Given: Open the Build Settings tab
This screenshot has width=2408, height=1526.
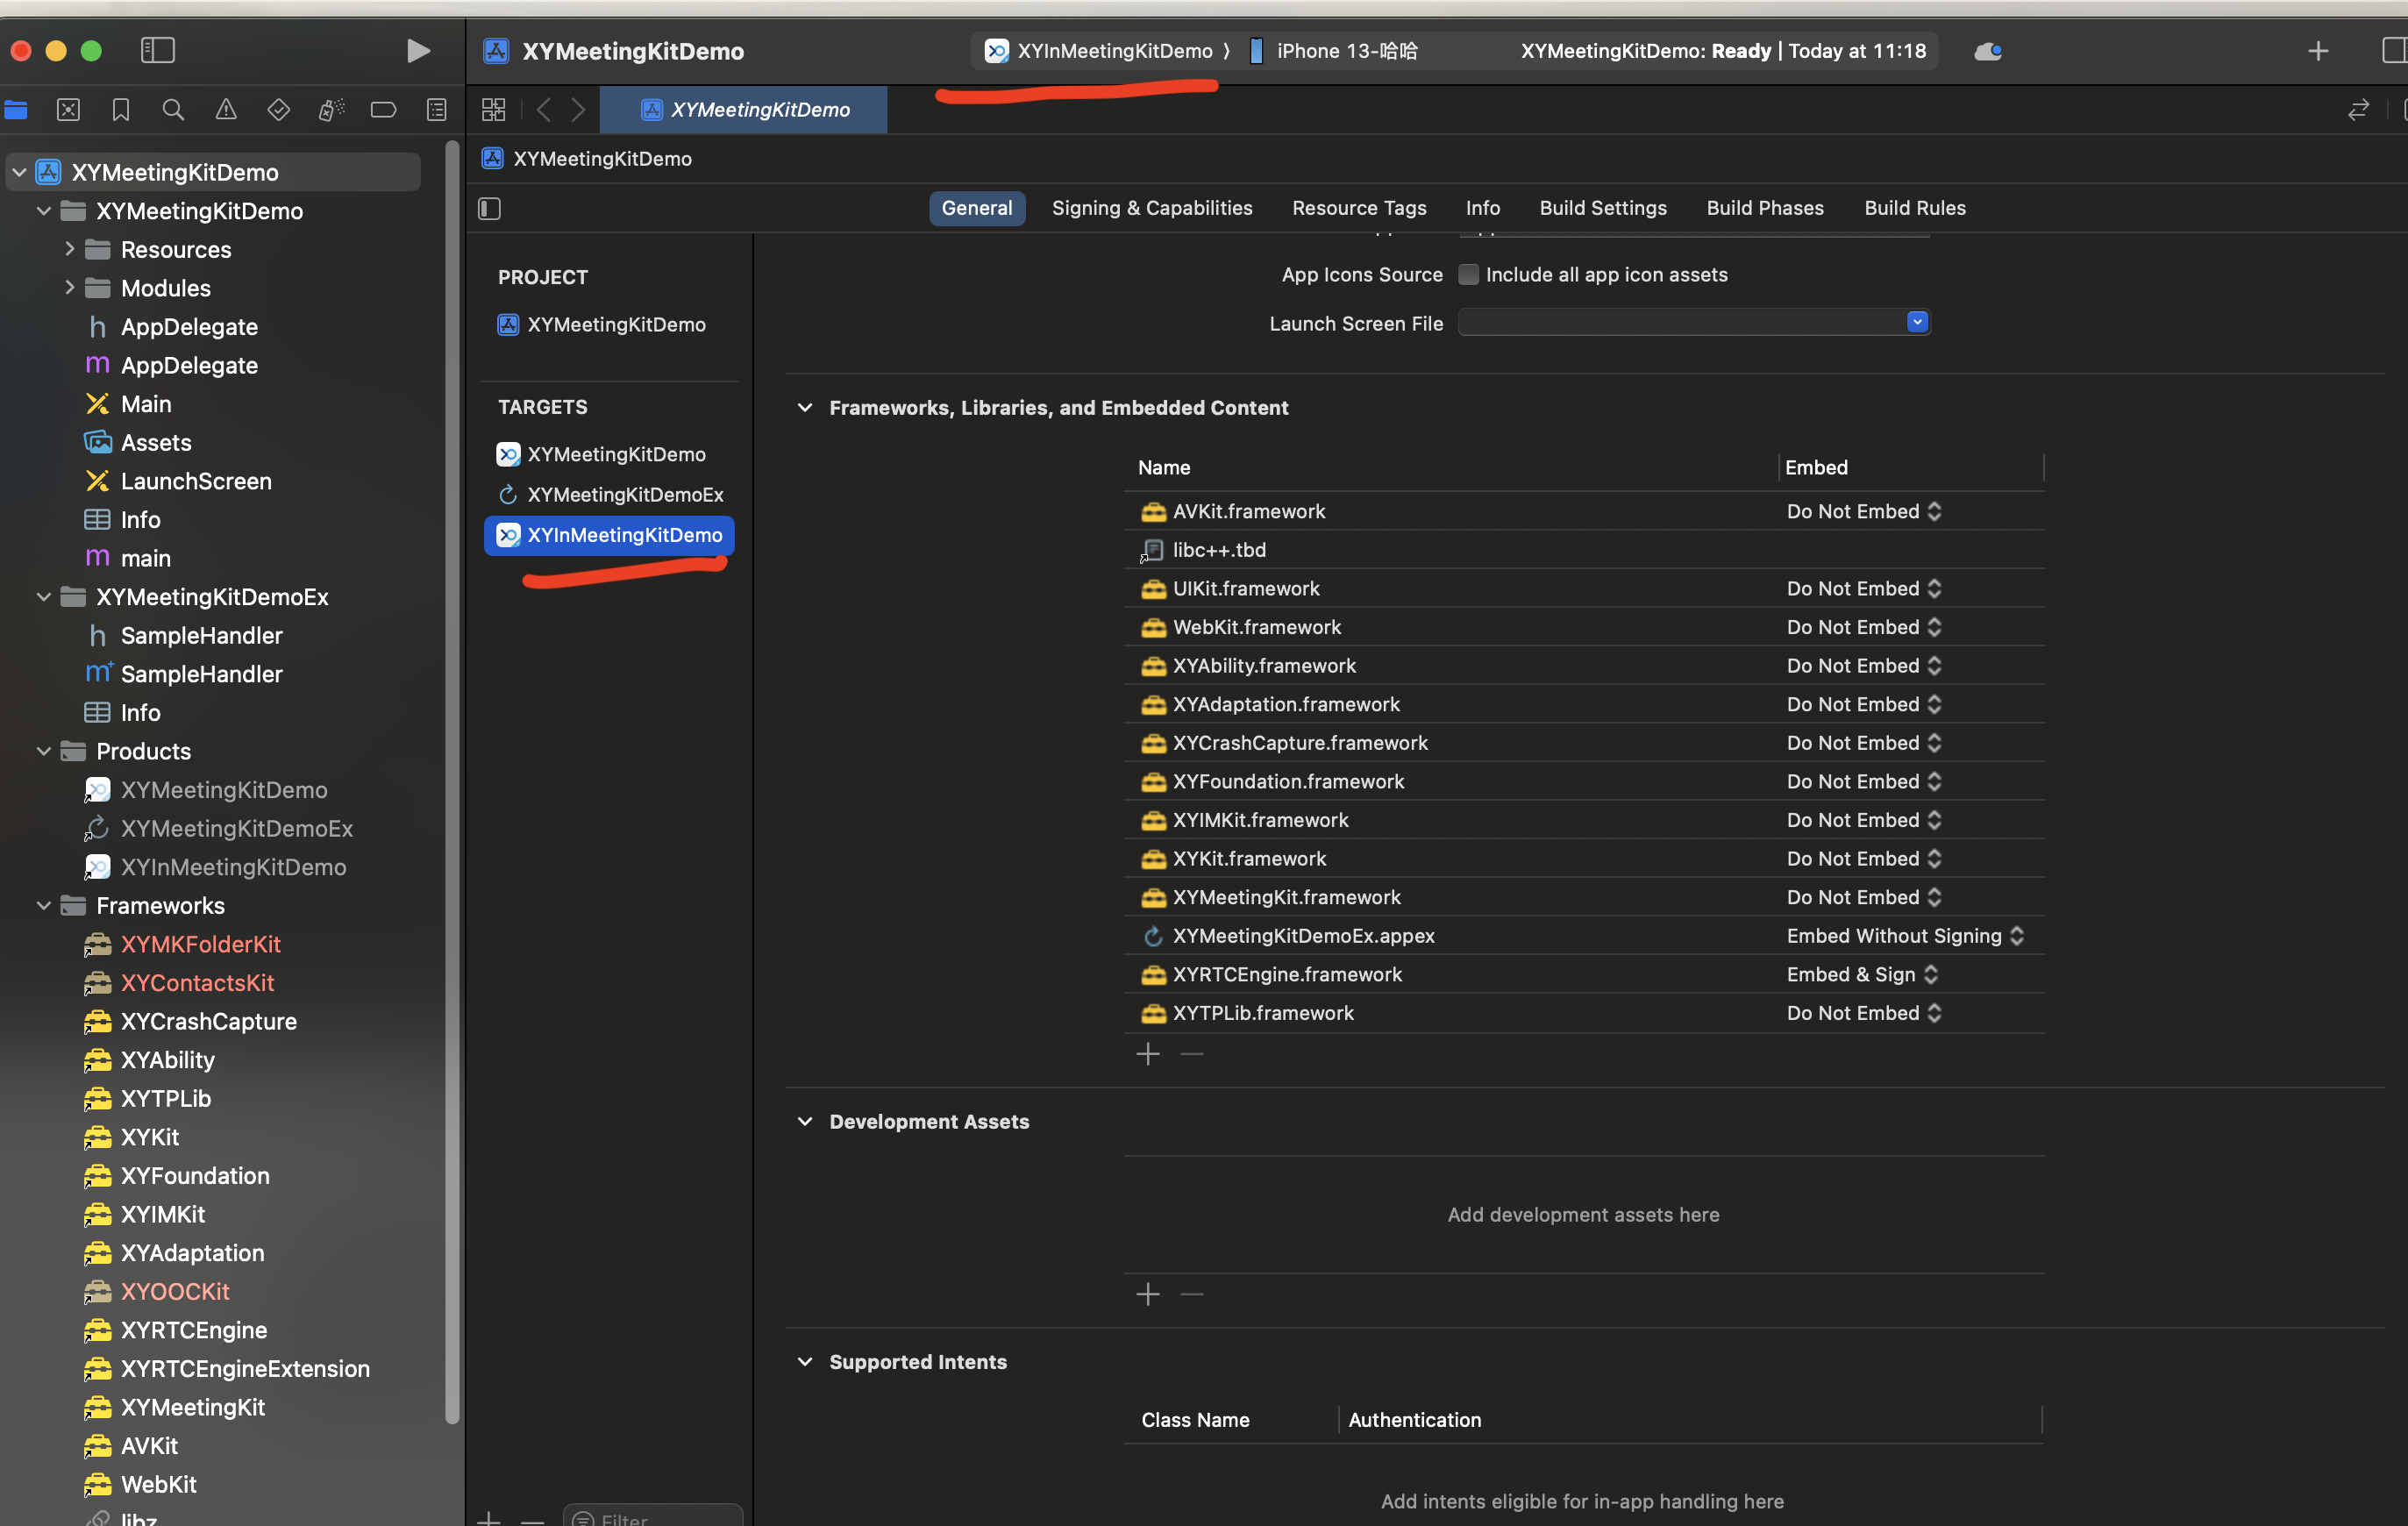Looking at the screenshot, I should pyautogui.click(x=1603, y=208).
